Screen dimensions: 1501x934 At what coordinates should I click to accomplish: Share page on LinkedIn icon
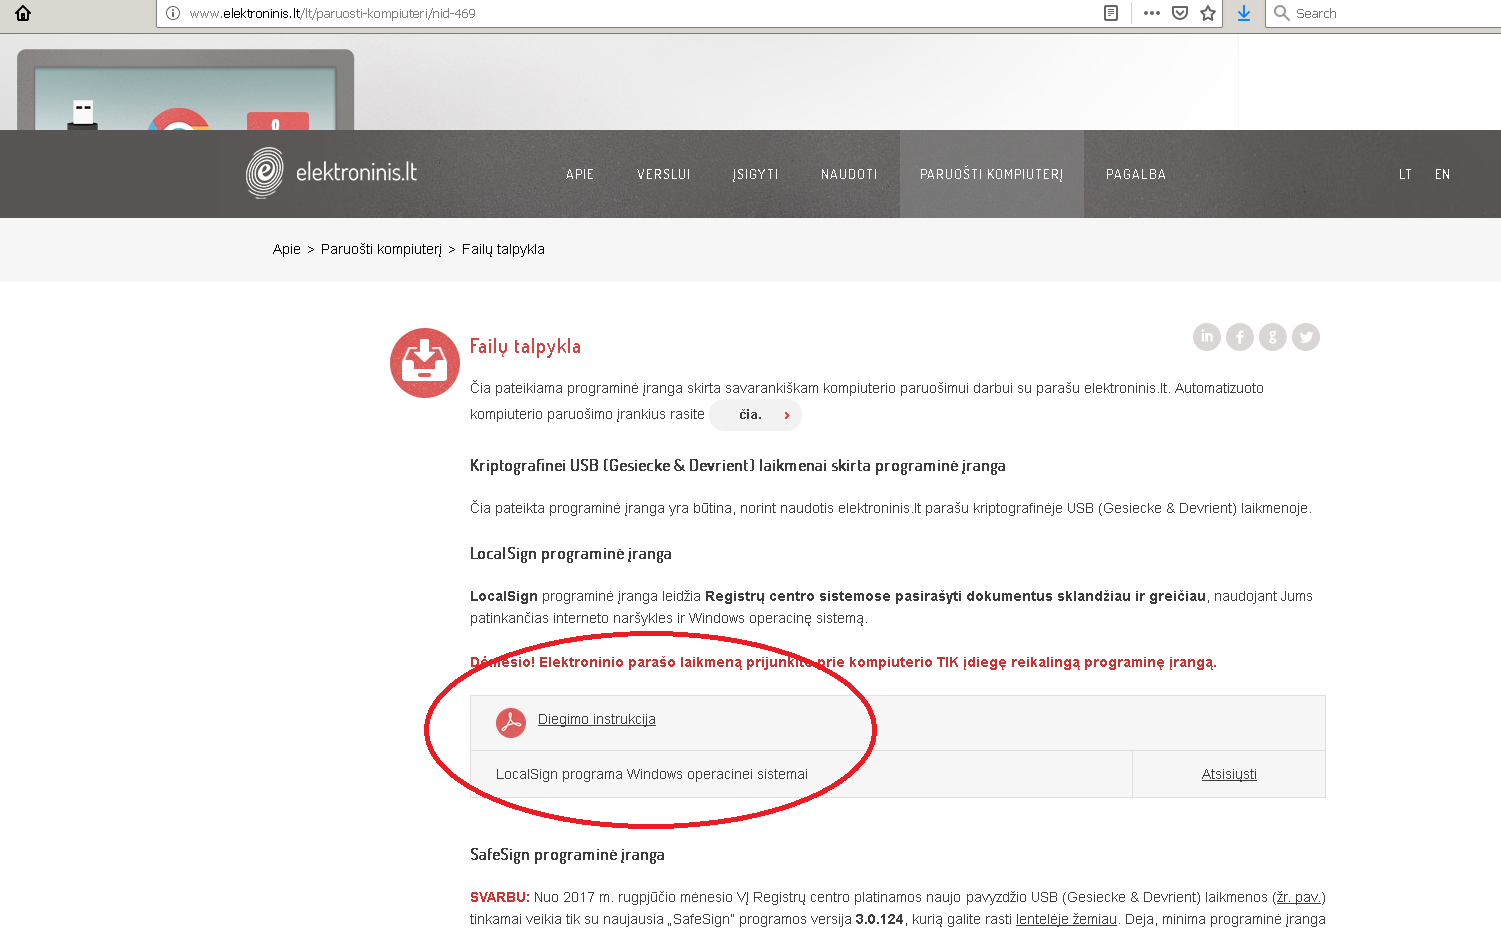1207,337
